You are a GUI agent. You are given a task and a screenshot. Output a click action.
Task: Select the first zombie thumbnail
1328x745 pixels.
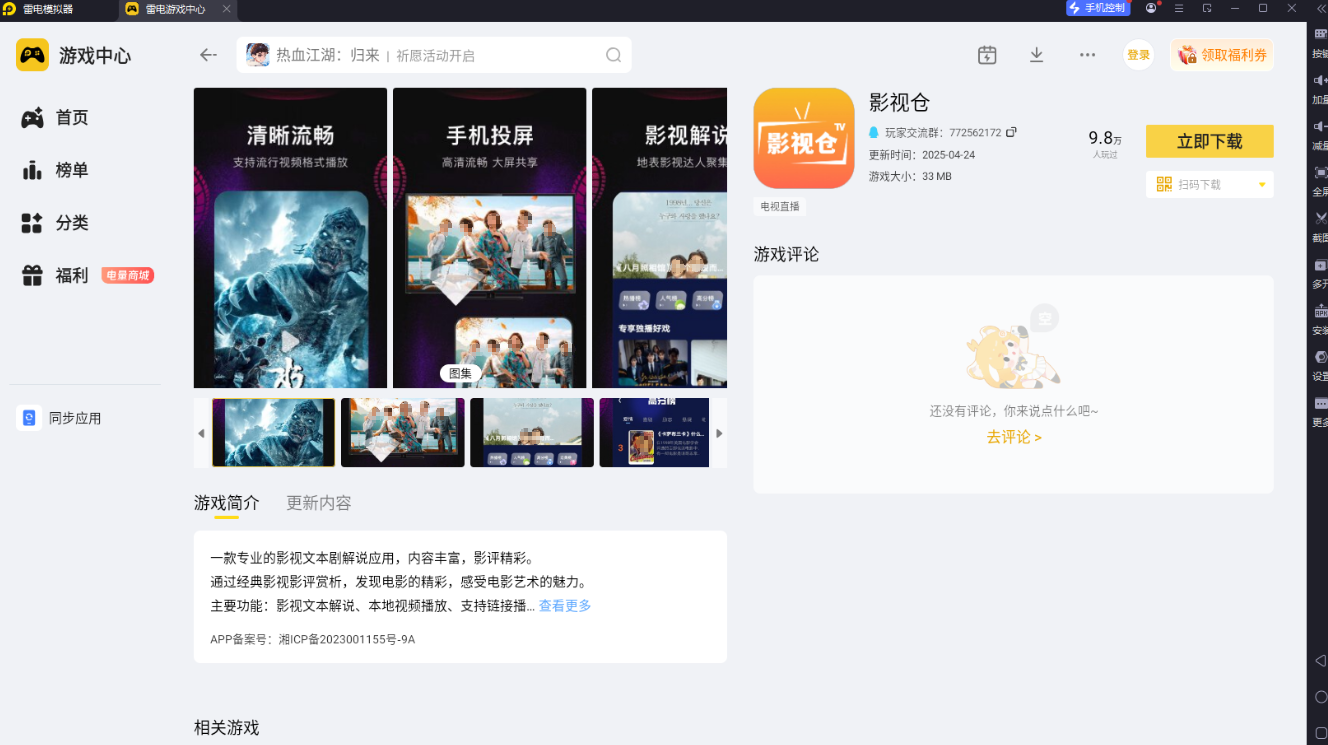click(x=273, y=432)
